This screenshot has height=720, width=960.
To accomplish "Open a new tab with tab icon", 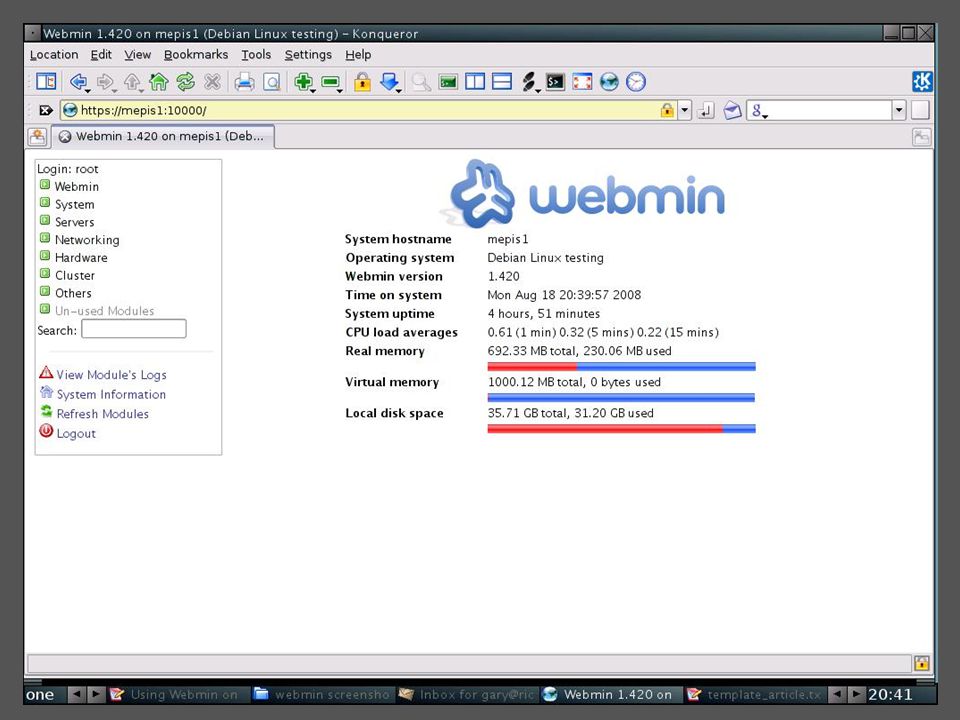I will 37,136.
